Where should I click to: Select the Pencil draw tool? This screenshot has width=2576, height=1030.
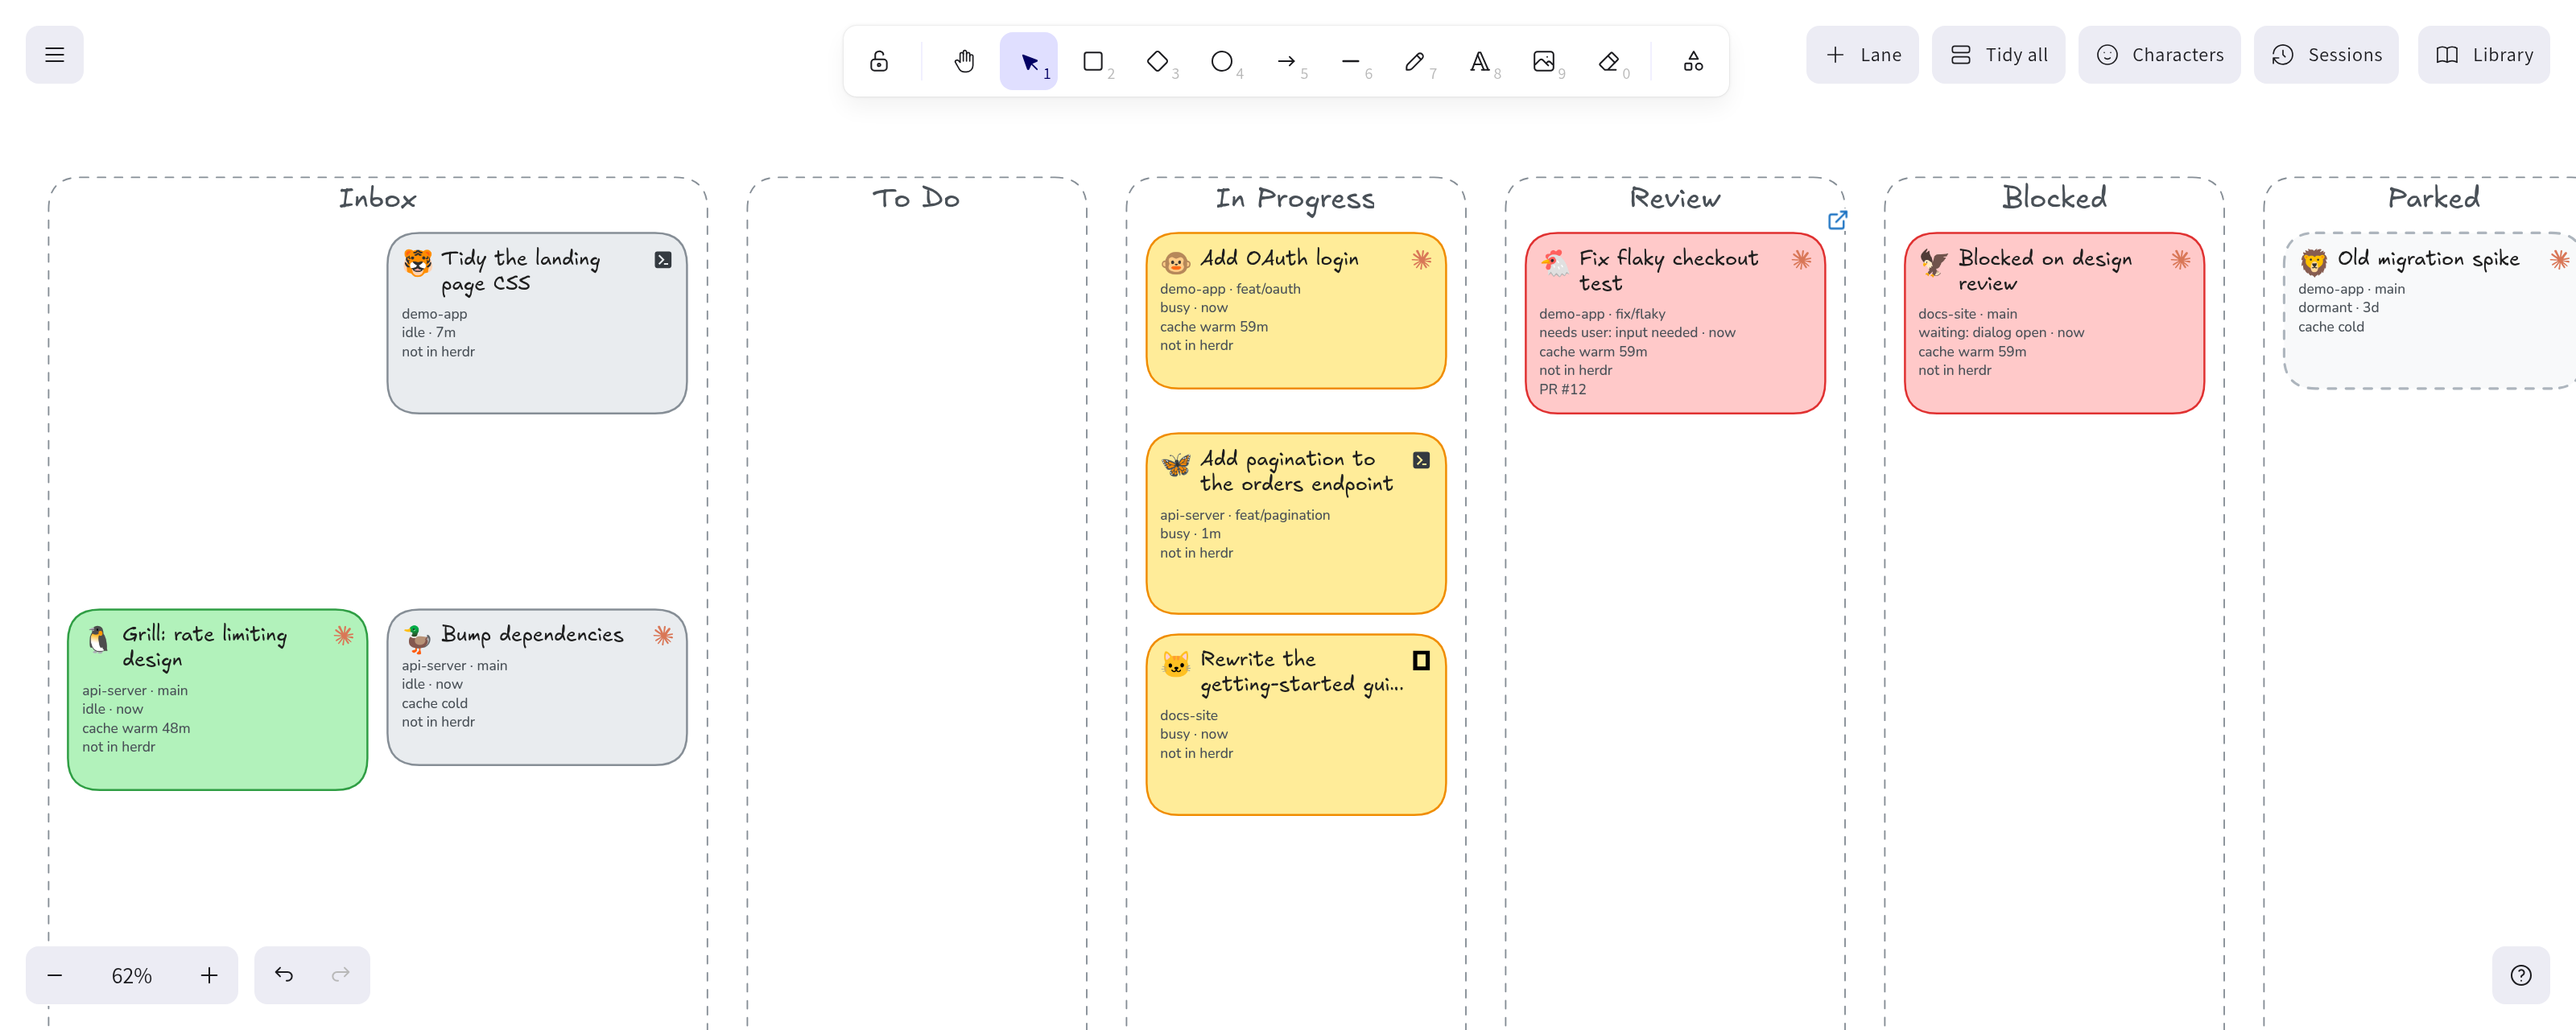tap(1415, 62)
